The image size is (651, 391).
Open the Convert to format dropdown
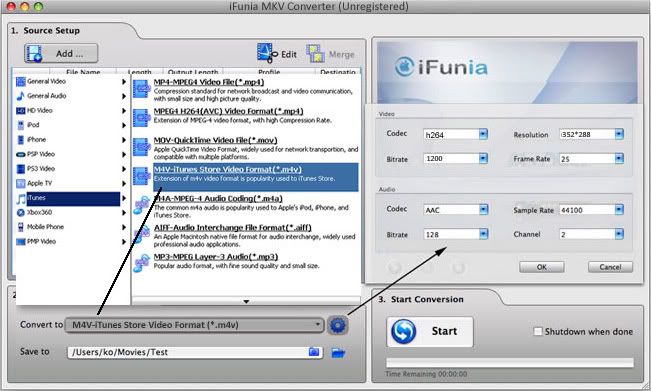click(x=194, y=325)
